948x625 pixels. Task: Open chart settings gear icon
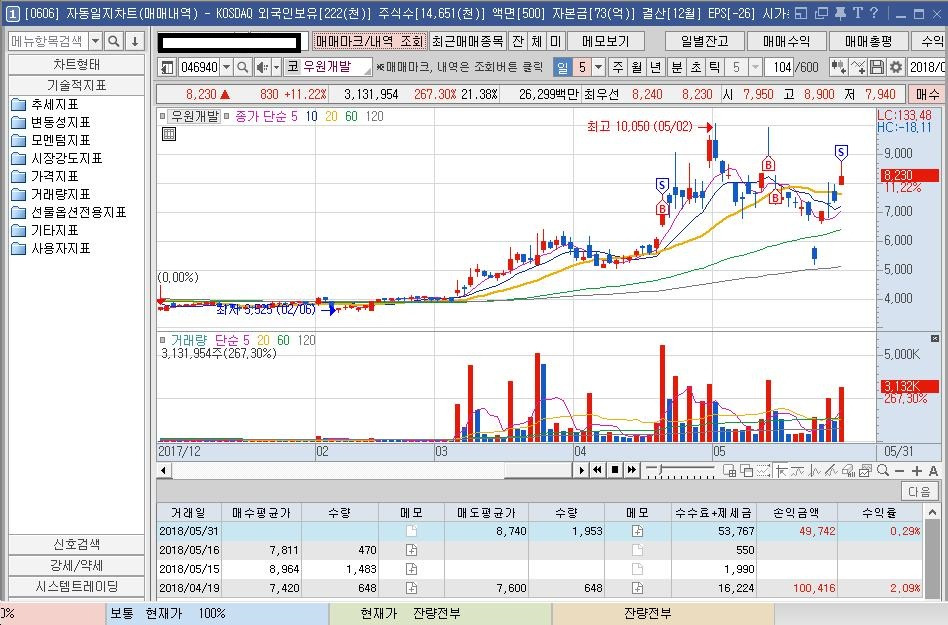(895, 67)
